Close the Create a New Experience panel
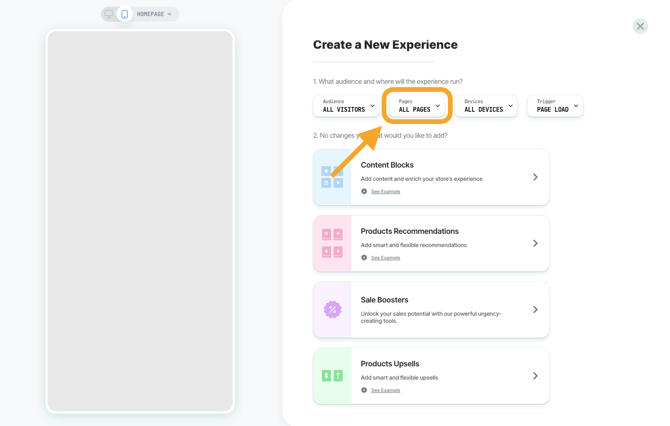 click(x=640, y=26)
